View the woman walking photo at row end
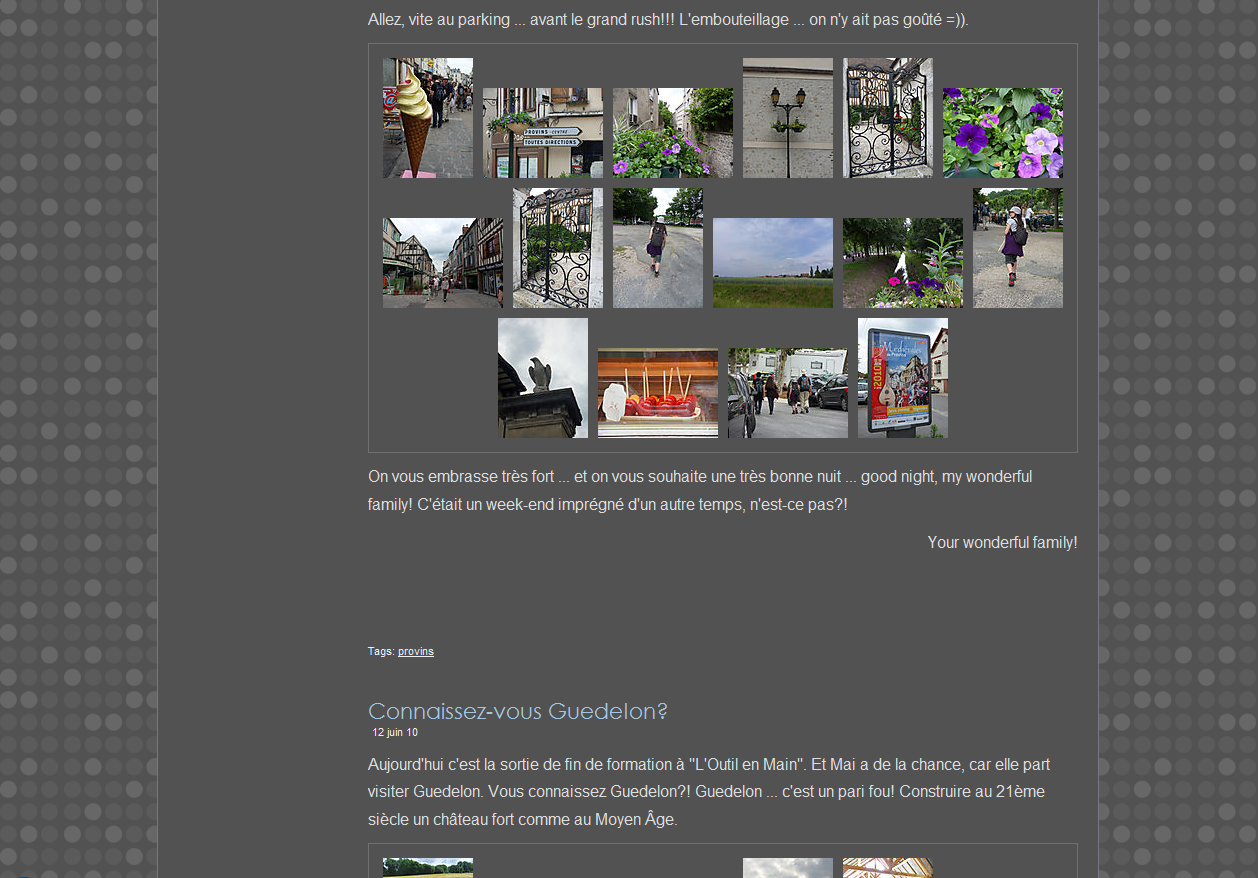Viewport: 1258px width, 878px height. coord(1017,248)
